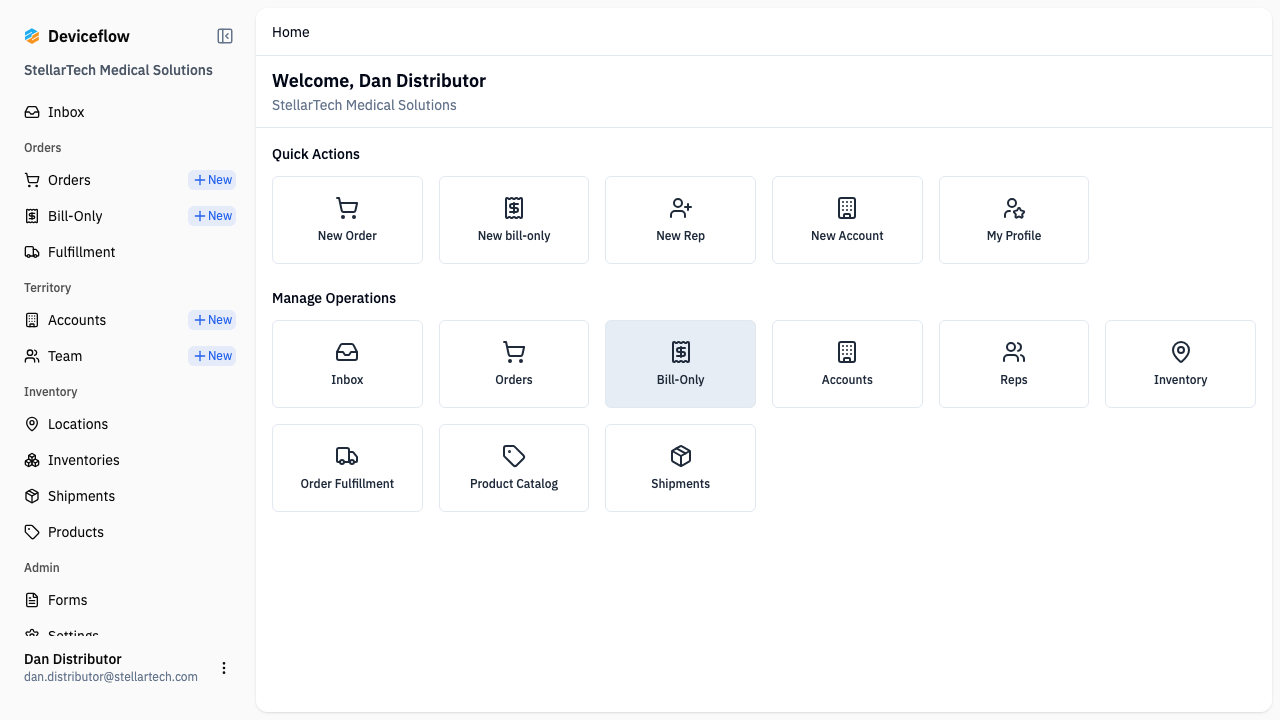1280x720 pixels.
Task: Open Locations under Inventory section
Action: coord(77,424)
